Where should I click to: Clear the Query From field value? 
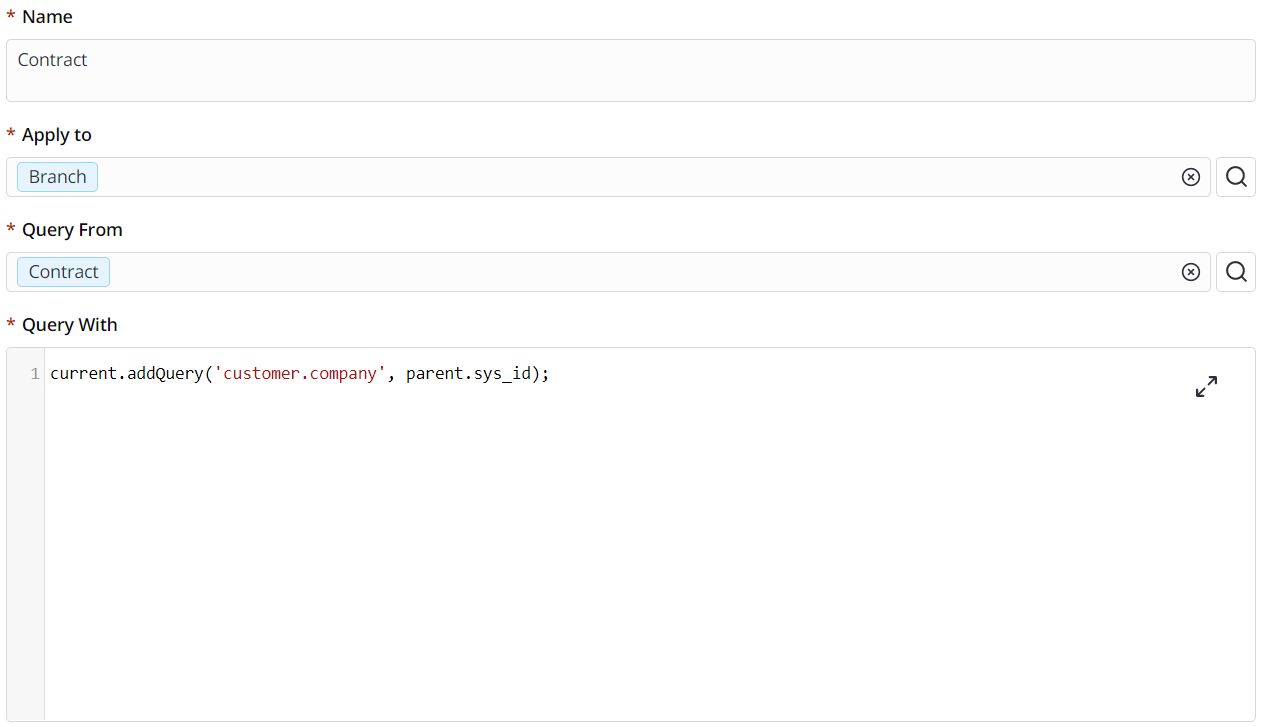point(1190,272)
